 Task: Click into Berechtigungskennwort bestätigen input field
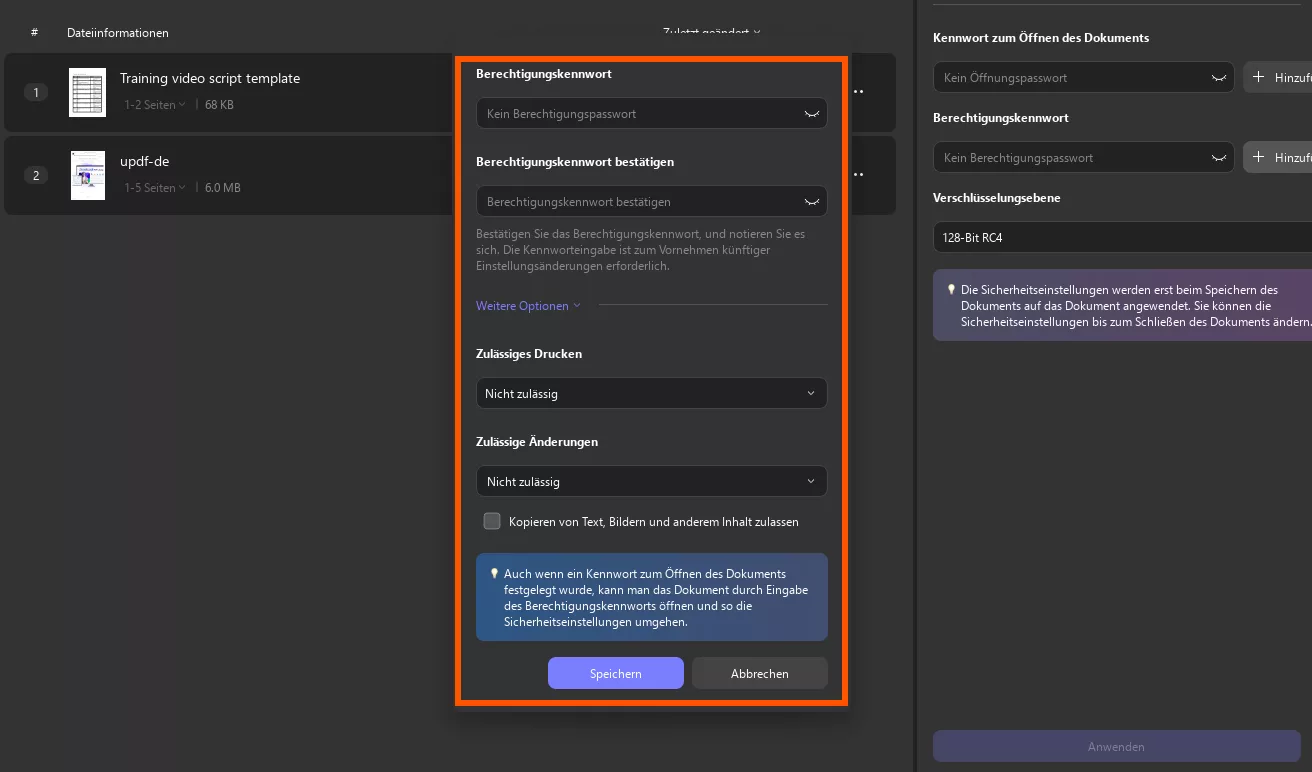click(640, 202)
